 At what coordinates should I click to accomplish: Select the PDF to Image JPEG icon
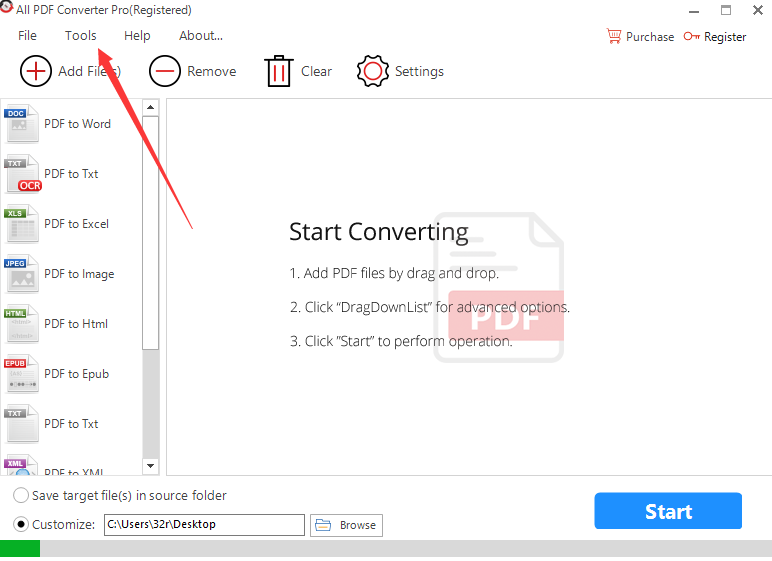[21, 274]
